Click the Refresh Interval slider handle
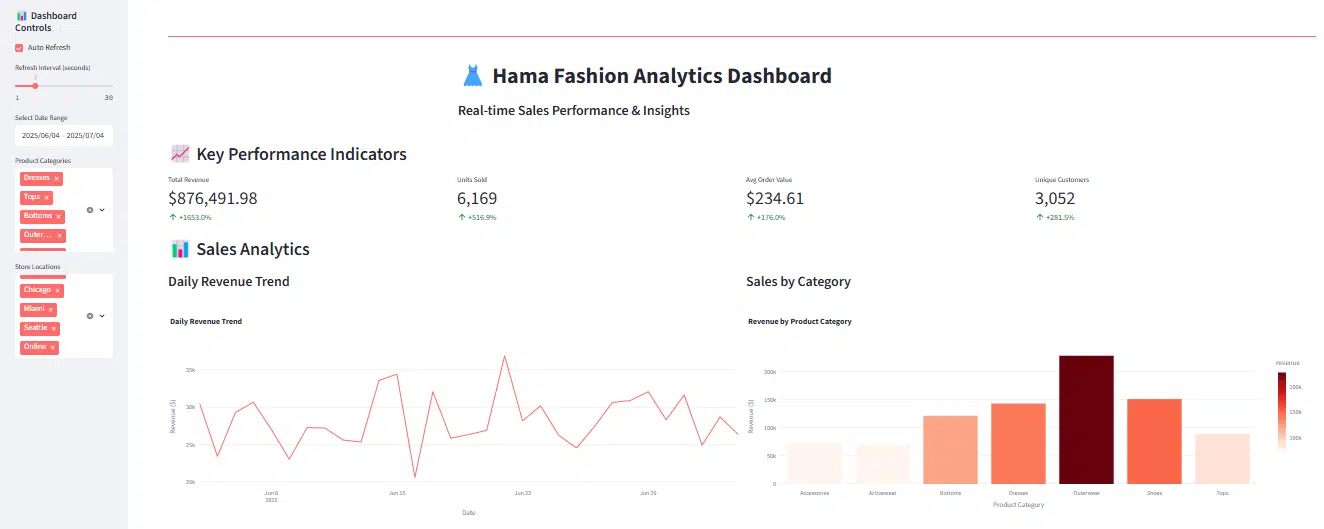1324x529 pixels. [x=35, y=86]
